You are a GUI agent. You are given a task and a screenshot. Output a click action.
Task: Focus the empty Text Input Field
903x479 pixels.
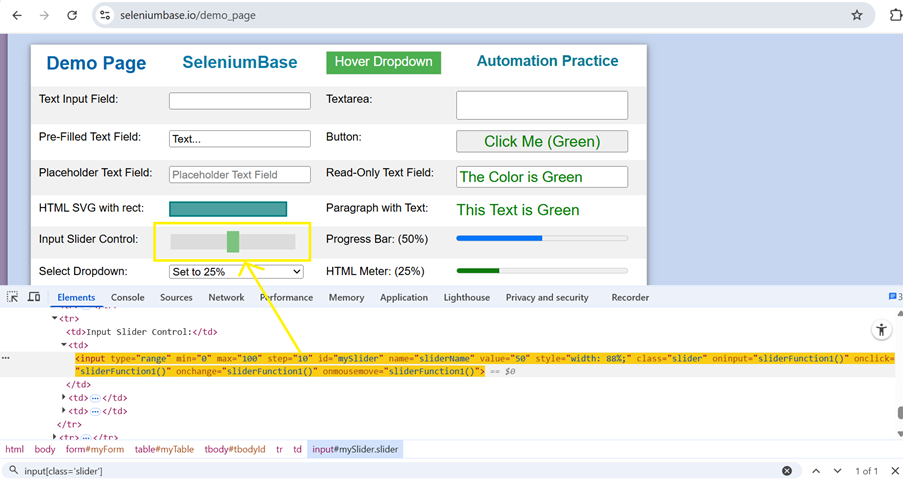click(x=240, y=101)
